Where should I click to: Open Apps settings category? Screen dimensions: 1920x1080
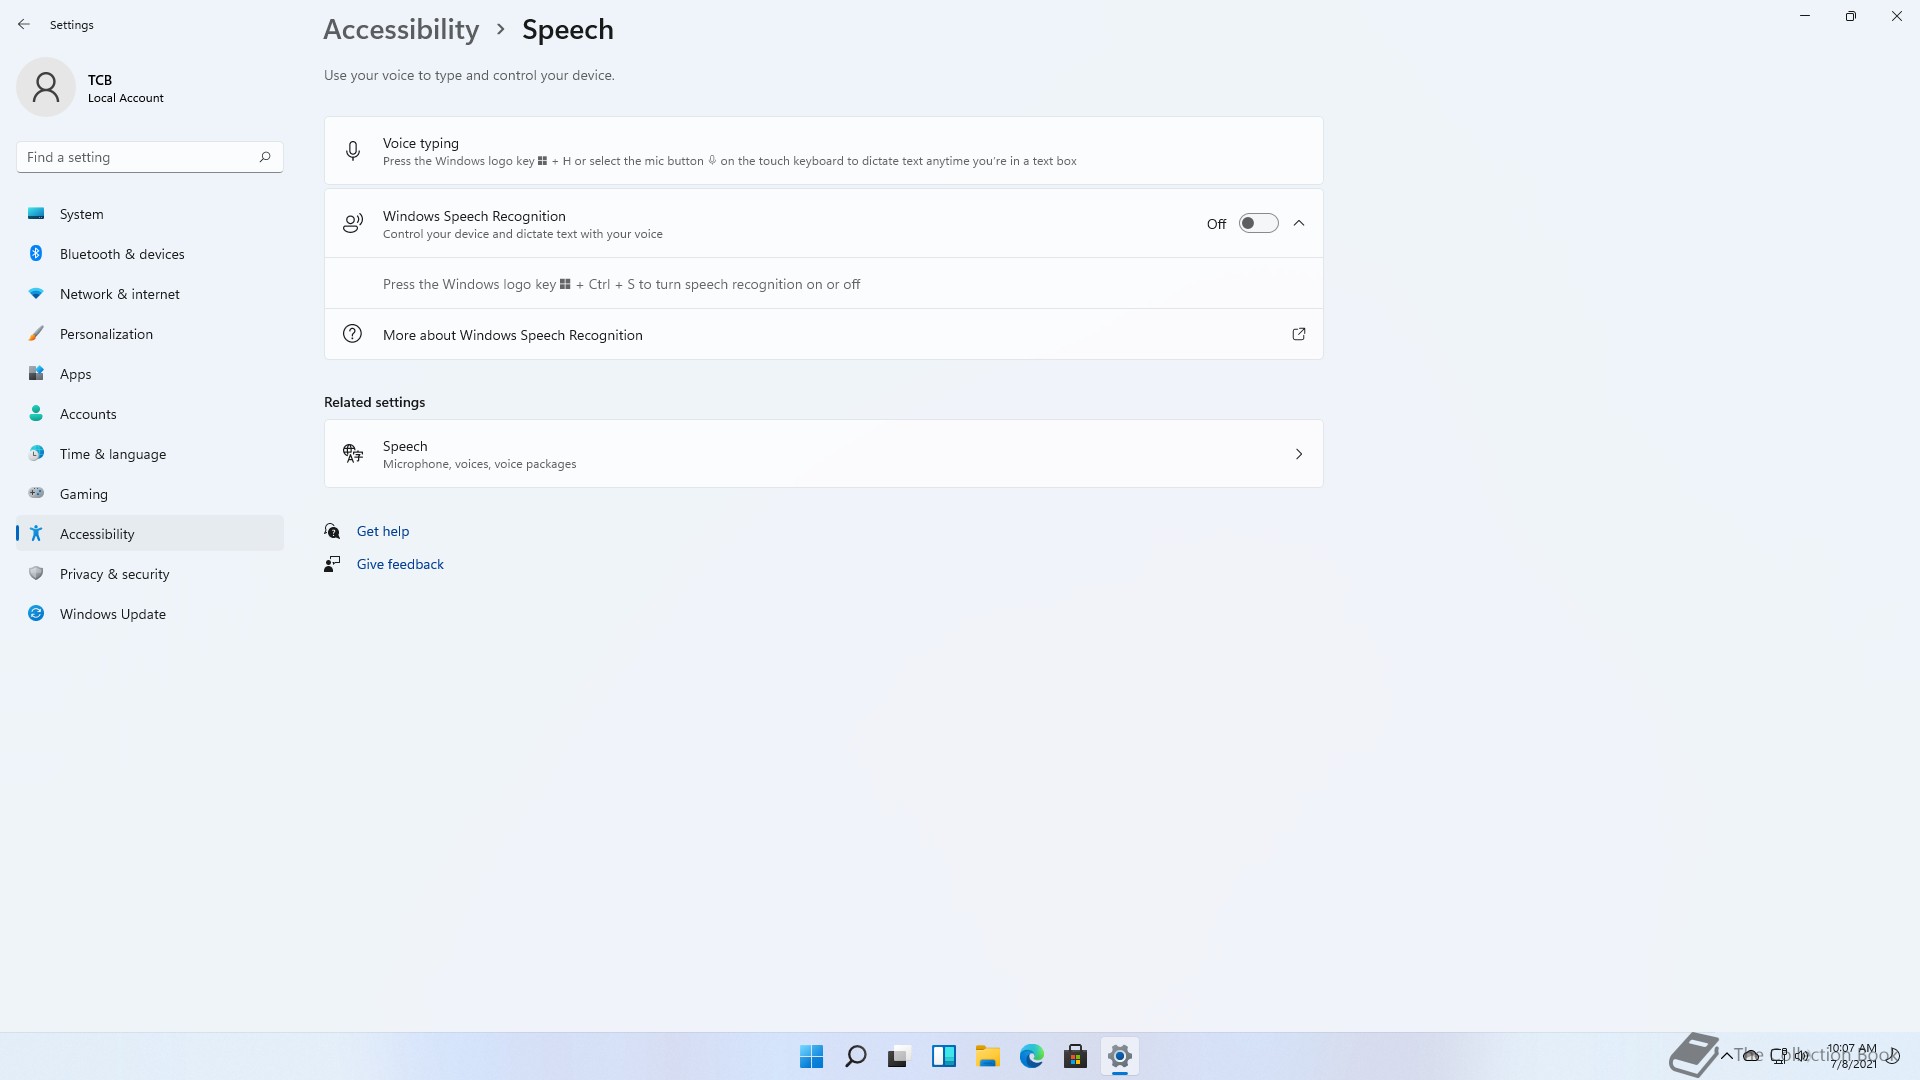pyautogui.click(x=150, y=374)
